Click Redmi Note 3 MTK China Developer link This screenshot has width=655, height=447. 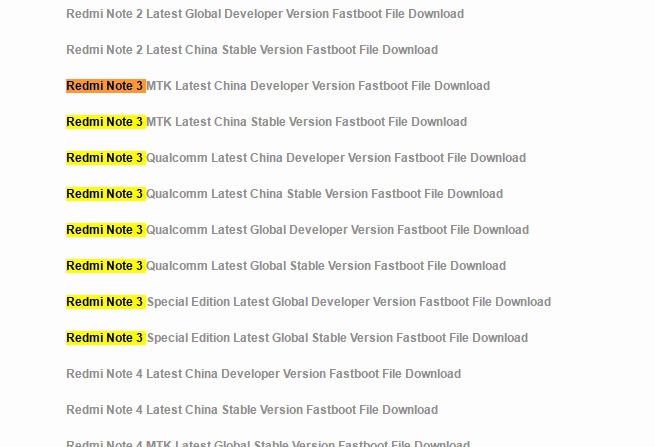pyautogui.click(x=278, y=86)
